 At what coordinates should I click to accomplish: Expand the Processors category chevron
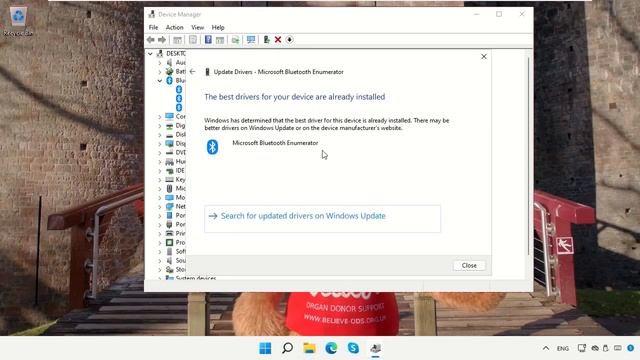coord(160,242)
